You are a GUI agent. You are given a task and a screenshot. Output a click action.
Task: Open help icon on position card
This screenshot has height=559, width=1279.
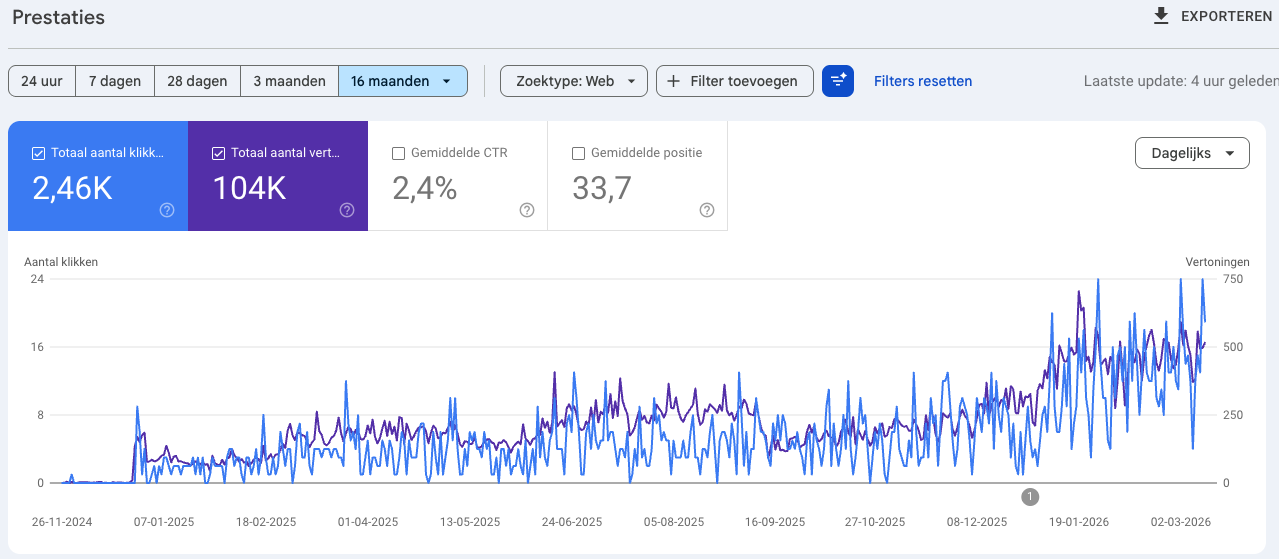tap(707, 210)
